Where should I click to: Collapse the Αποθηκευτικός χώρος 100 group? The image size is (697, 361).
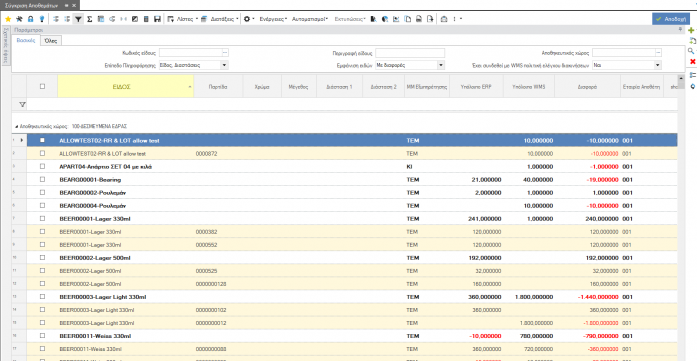(16, 127)
